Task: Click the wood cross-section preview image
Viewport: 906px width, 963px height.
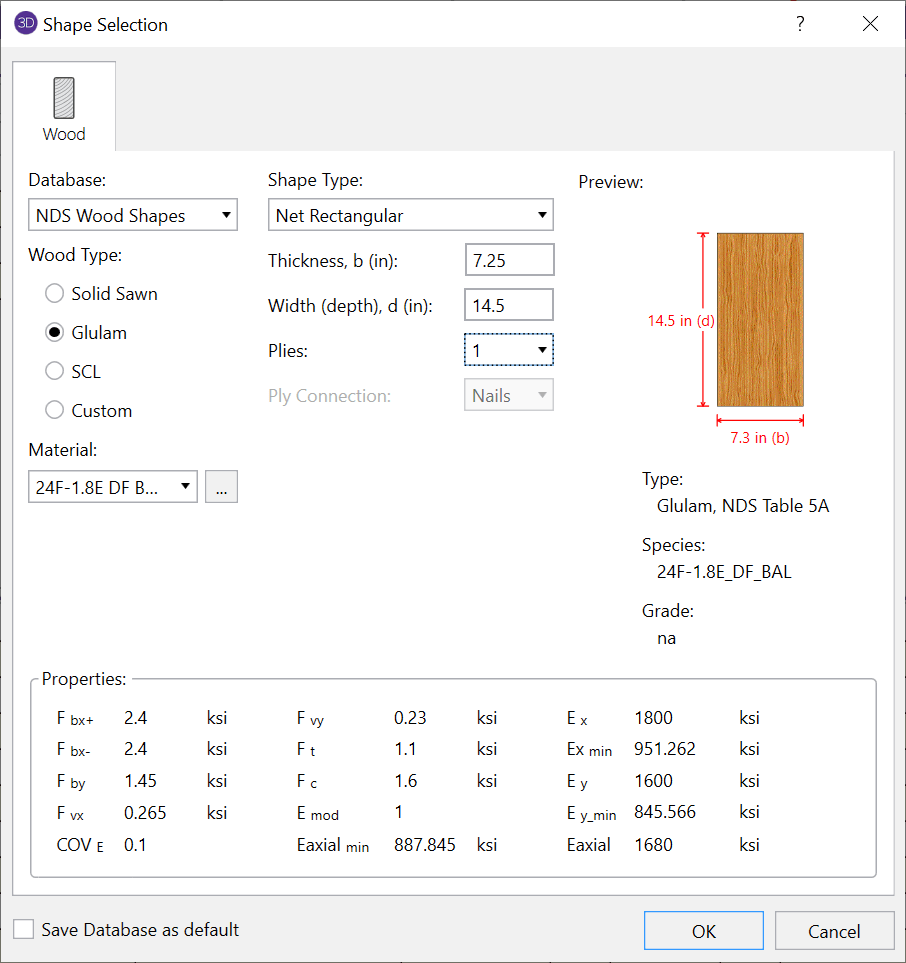Action: click(760, 319)
